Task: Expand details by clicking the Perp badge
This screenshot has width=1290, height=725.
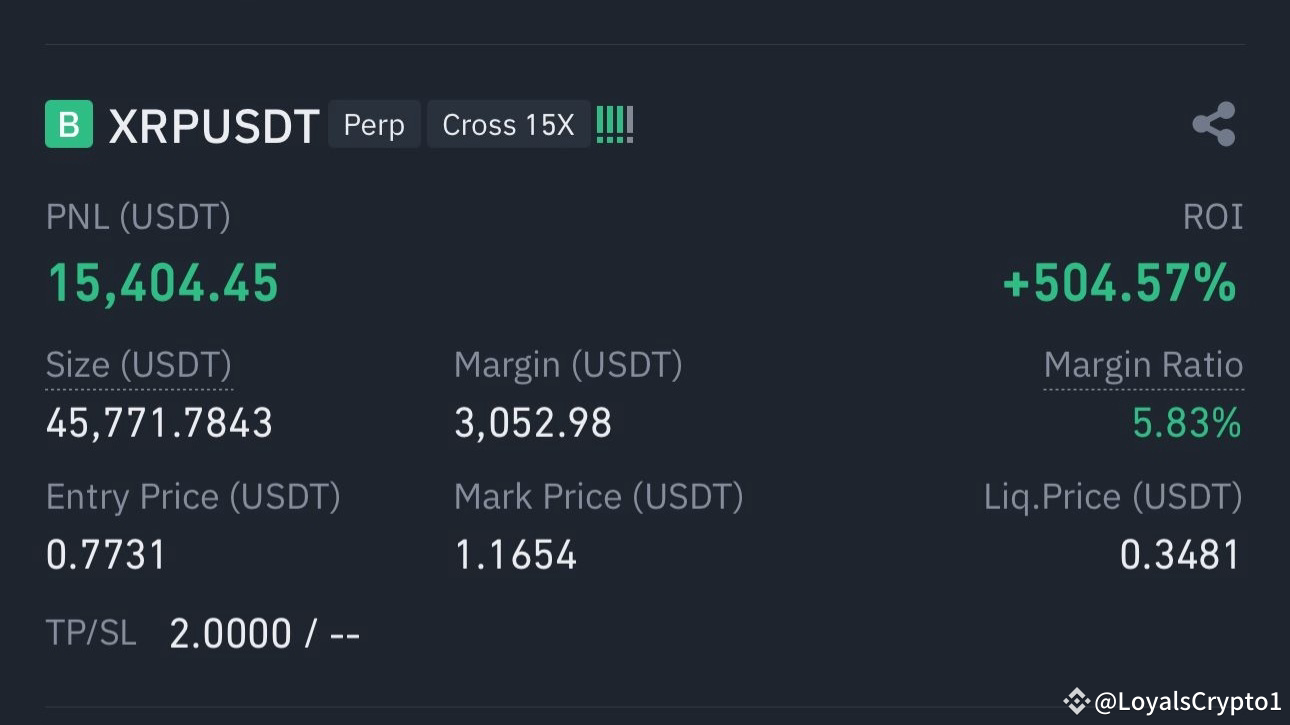Action: coord(374,124)
